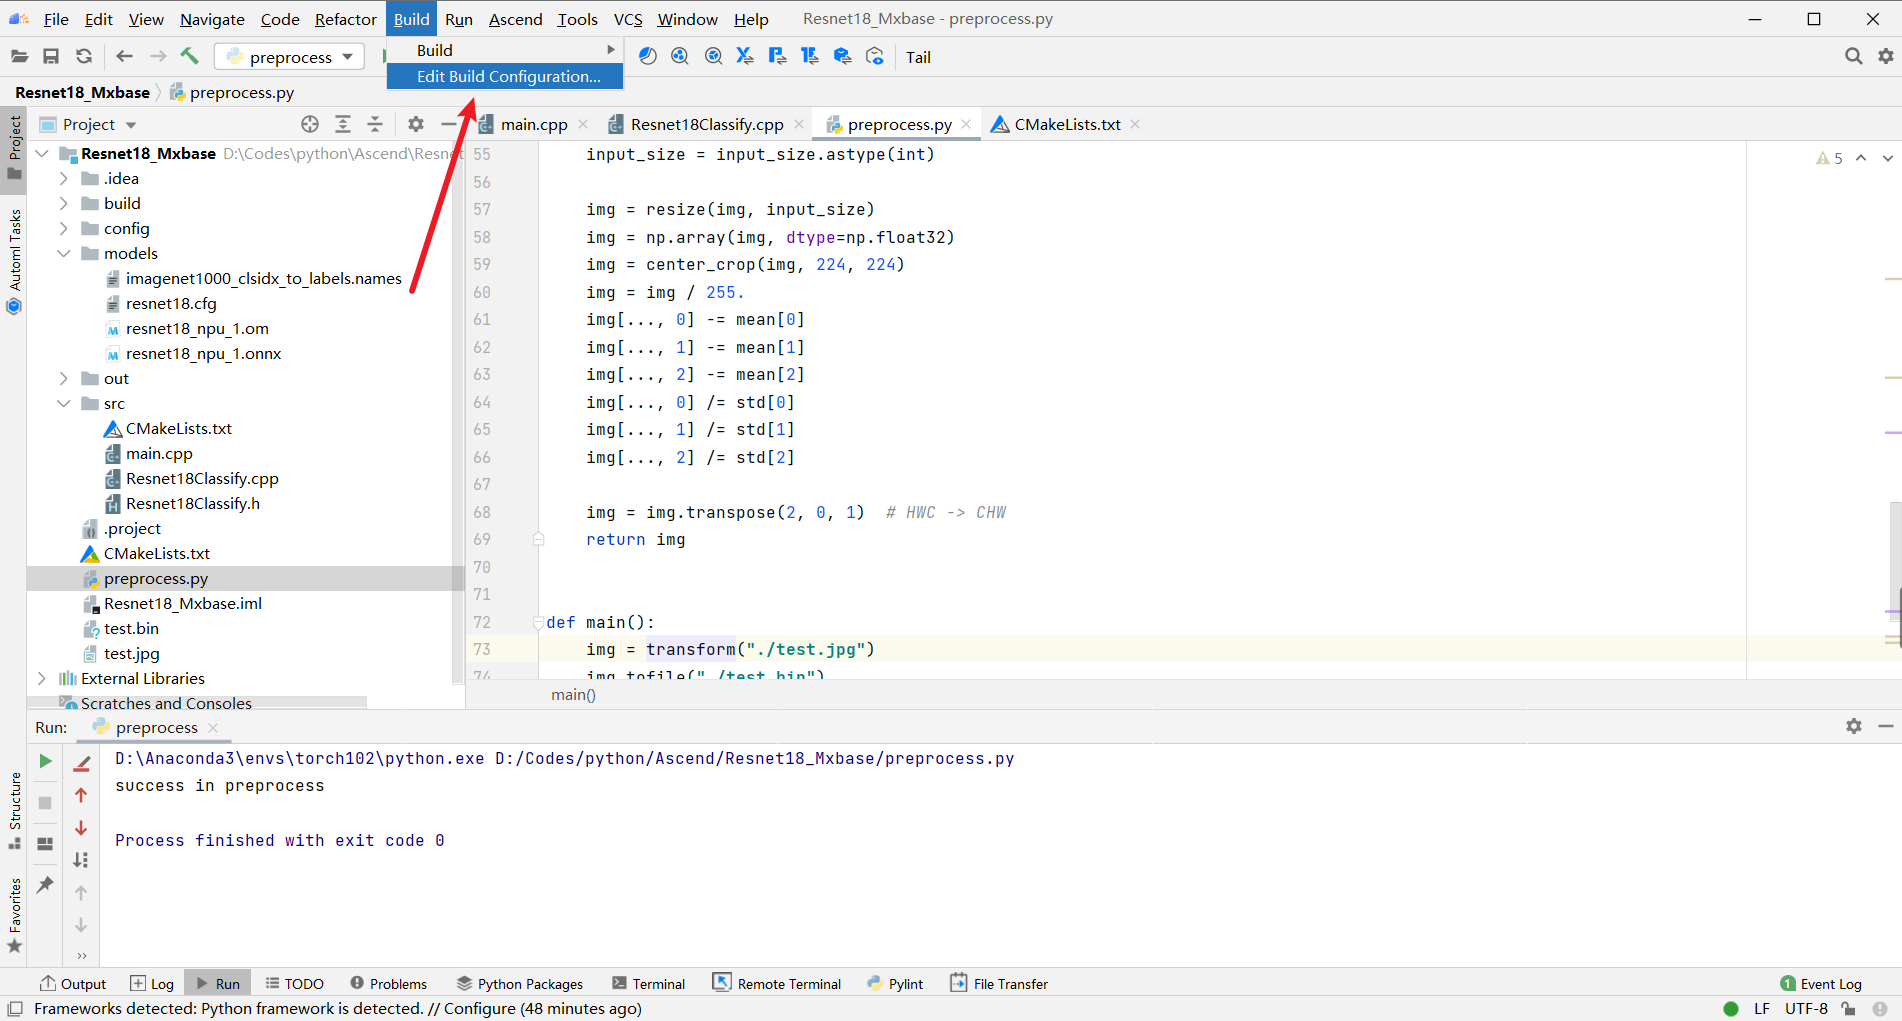Expand the config folder
1902x1021 pixels.
click(64, 228)
